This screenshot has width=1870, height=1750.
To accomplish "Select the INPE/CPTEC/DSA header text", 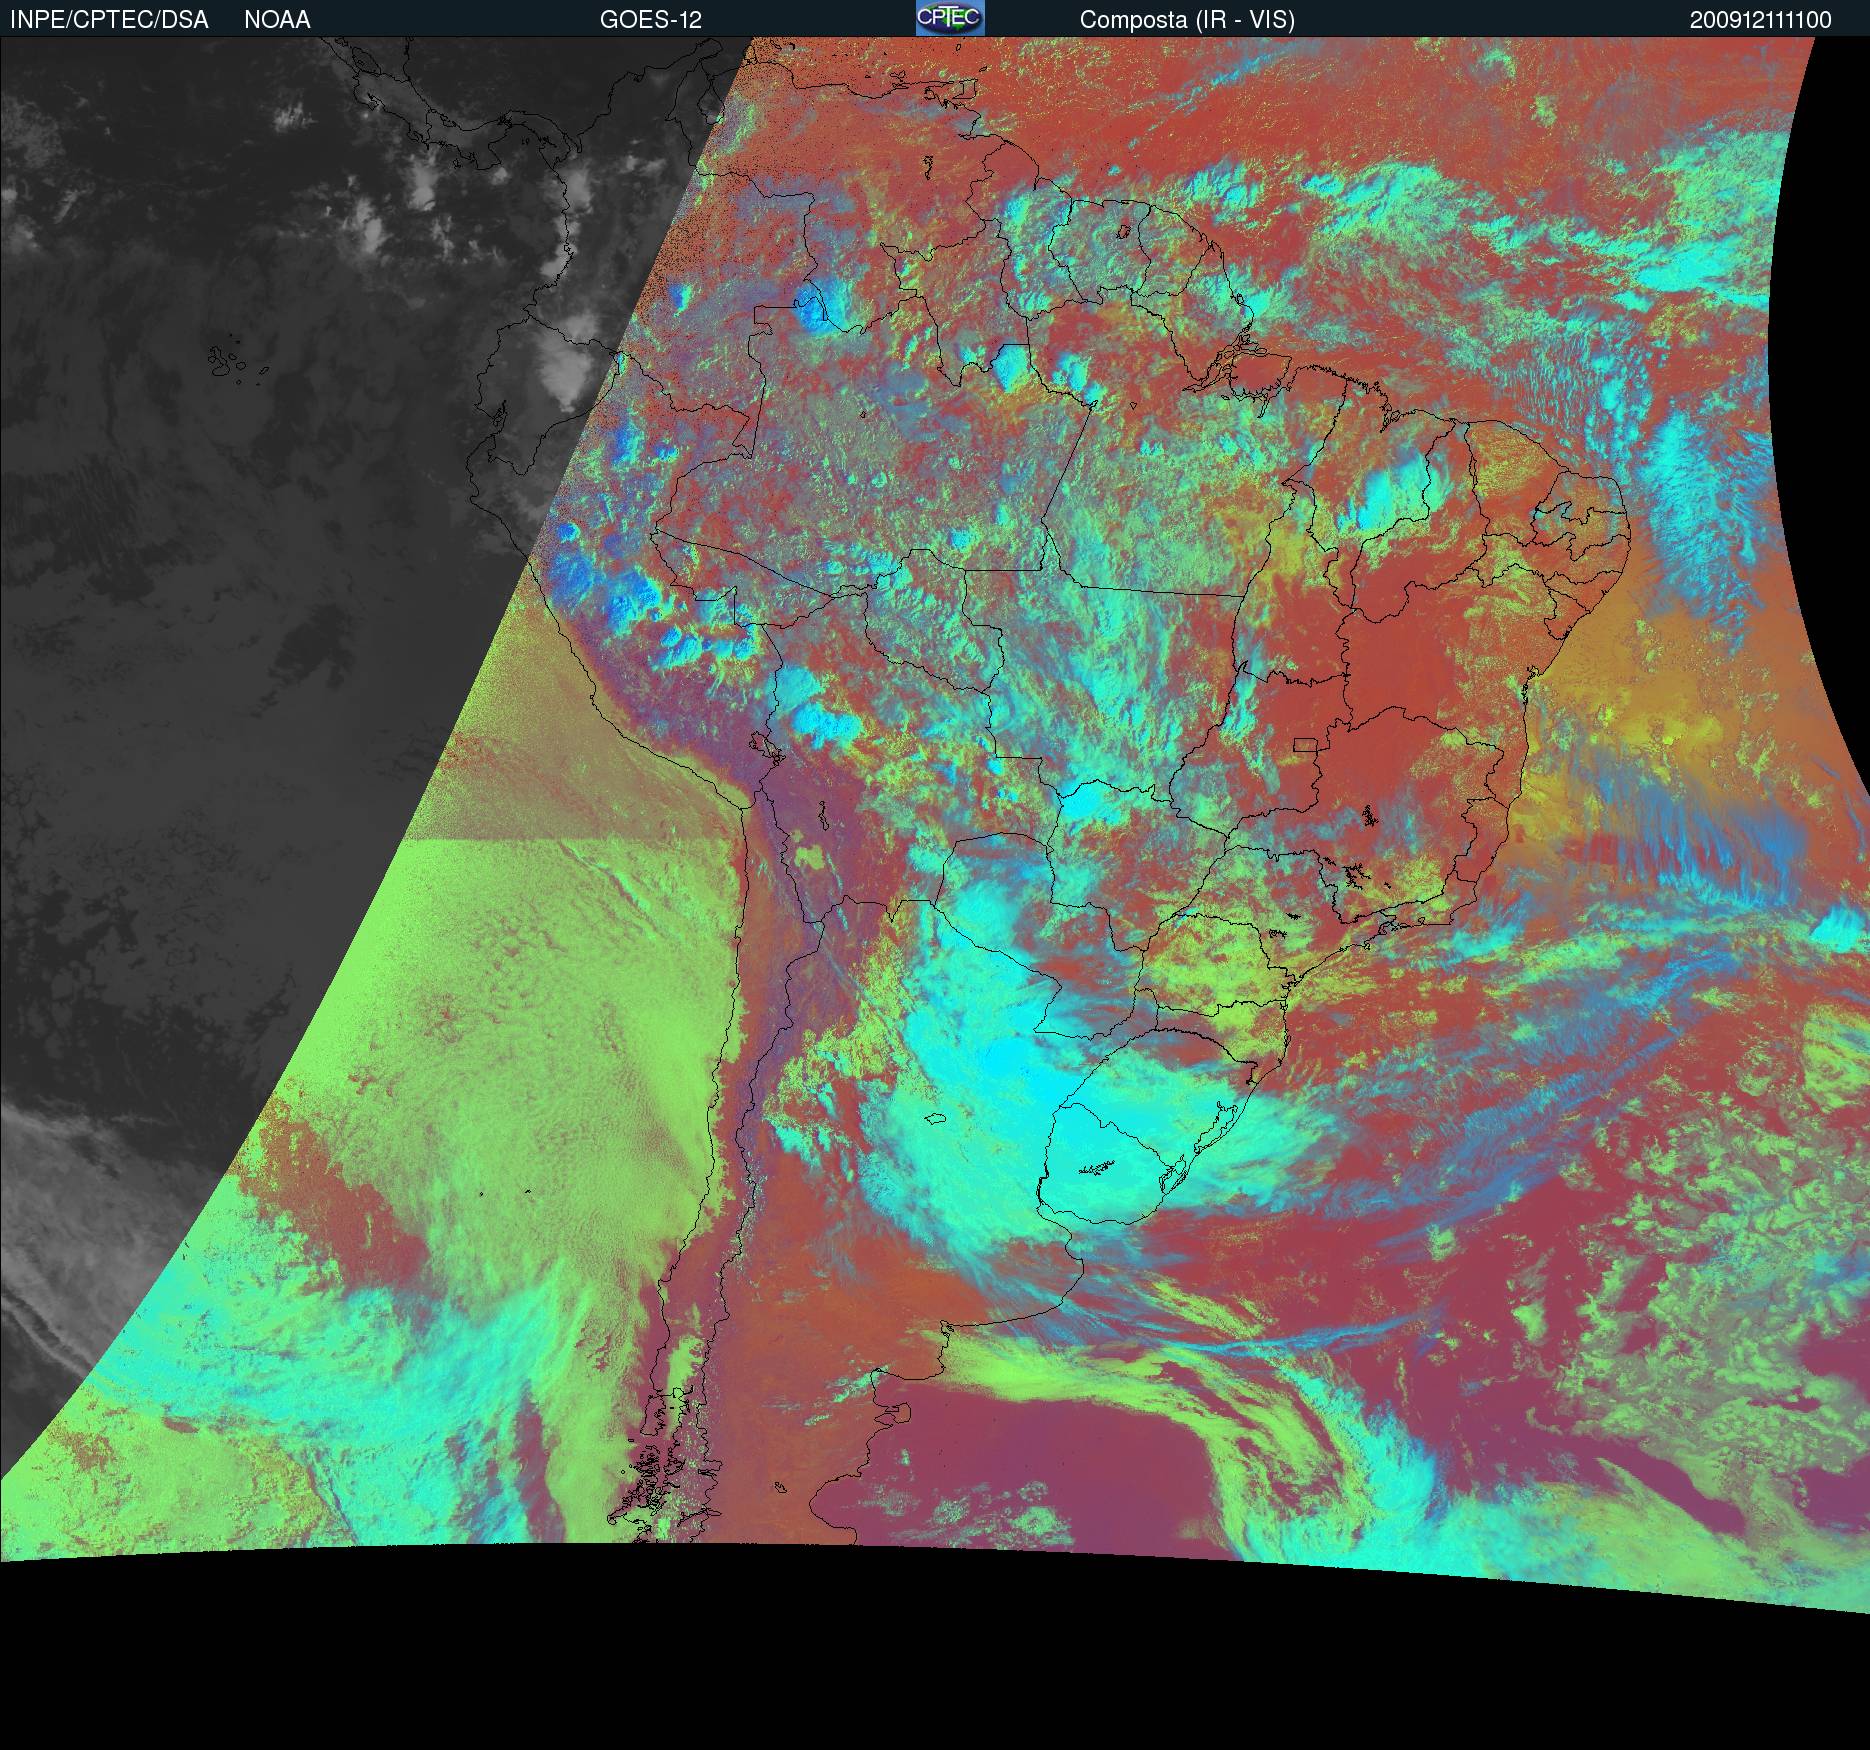I will tap(109, 20).
